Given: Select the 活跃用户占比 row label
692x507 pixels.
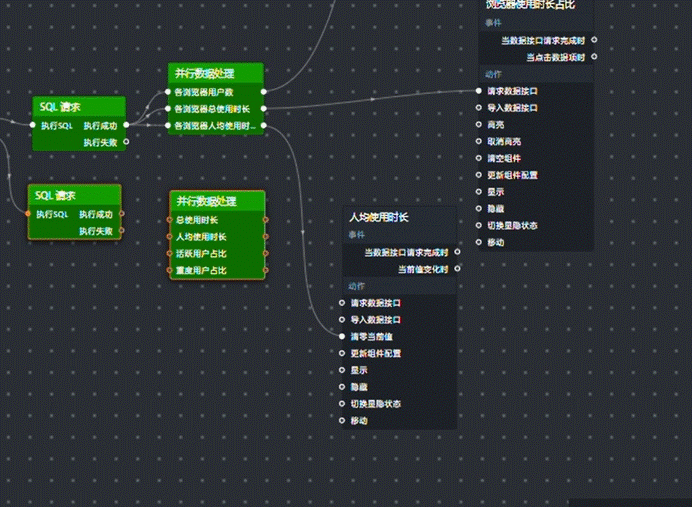Looking at the screenshot, I should [x=201, y=254].
